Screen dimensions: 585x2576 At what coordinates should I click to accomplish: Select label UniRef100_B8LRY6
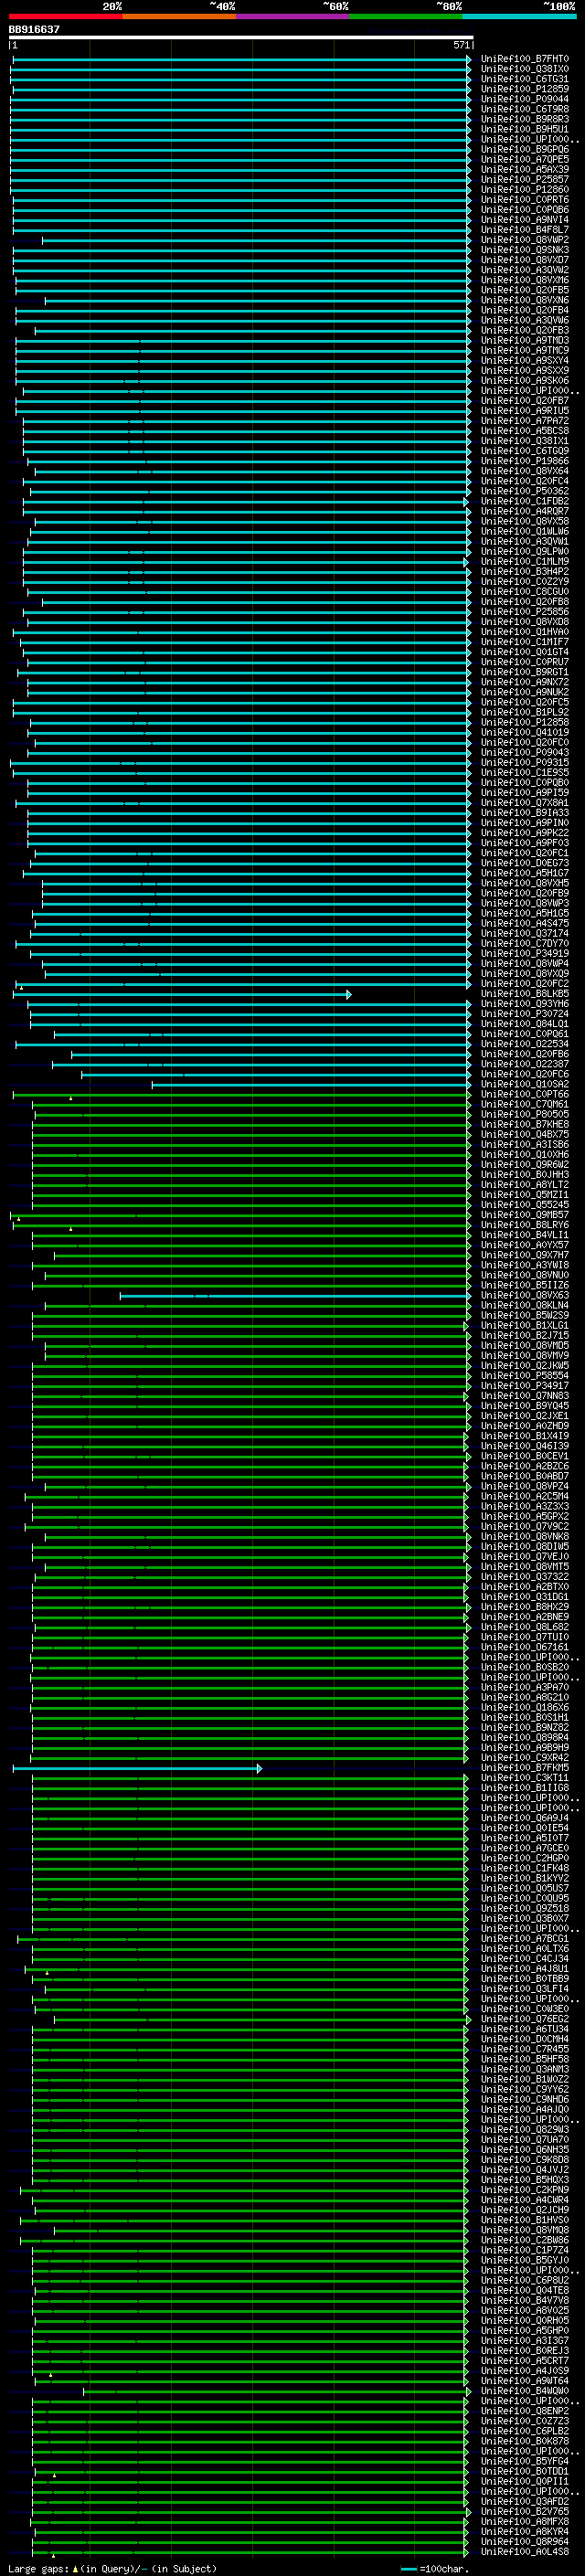pyautogui.click(x=524, y=1225)
